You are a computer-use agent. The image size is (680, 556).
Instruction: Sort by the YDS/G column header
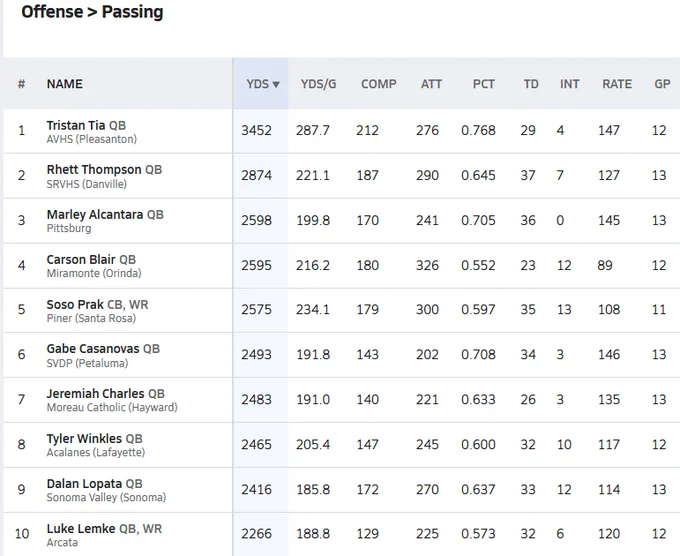click(318, 84)
